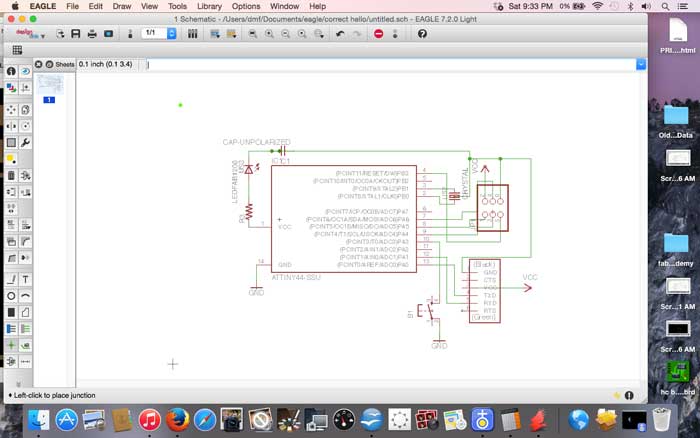
Task: Open the Help question mark icon
Action: click(x=422, y=34)
